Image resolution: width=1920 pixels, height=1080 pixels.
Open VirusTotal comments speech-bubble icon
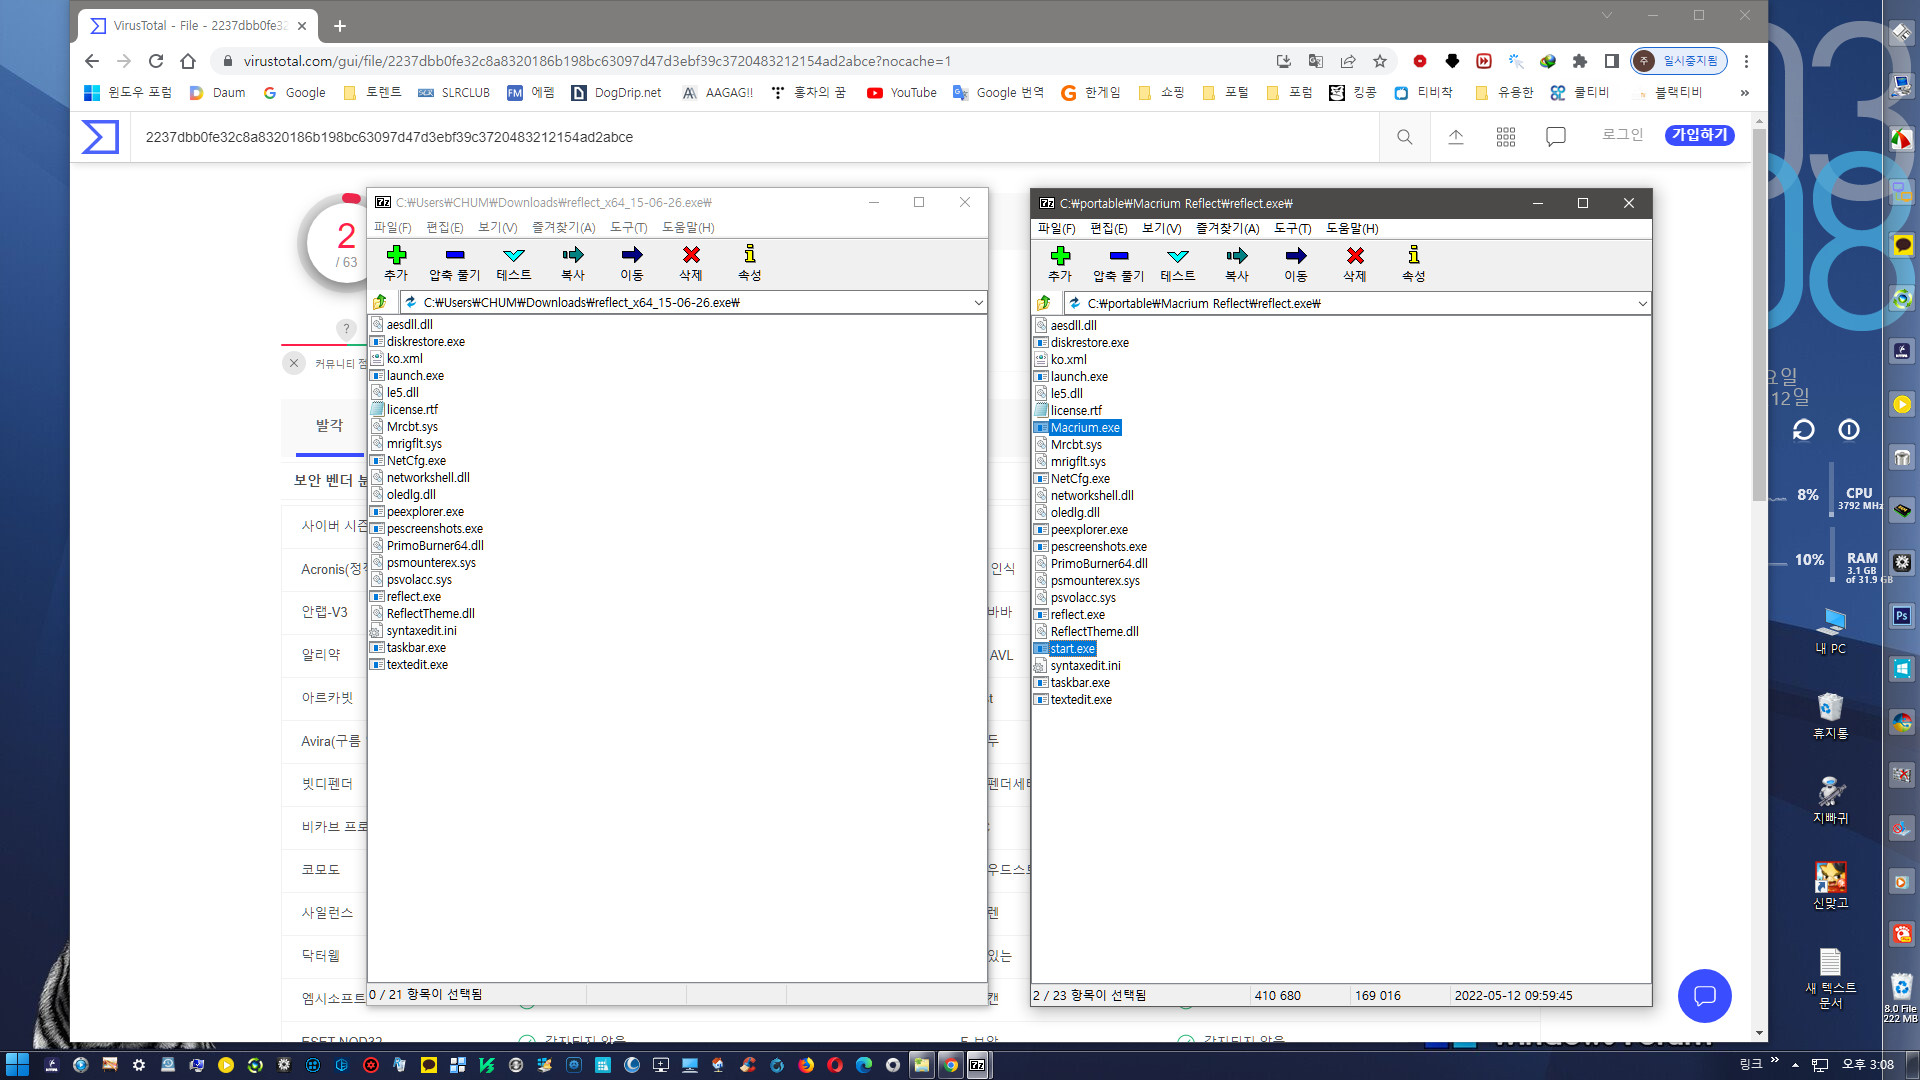[1556, 137]
